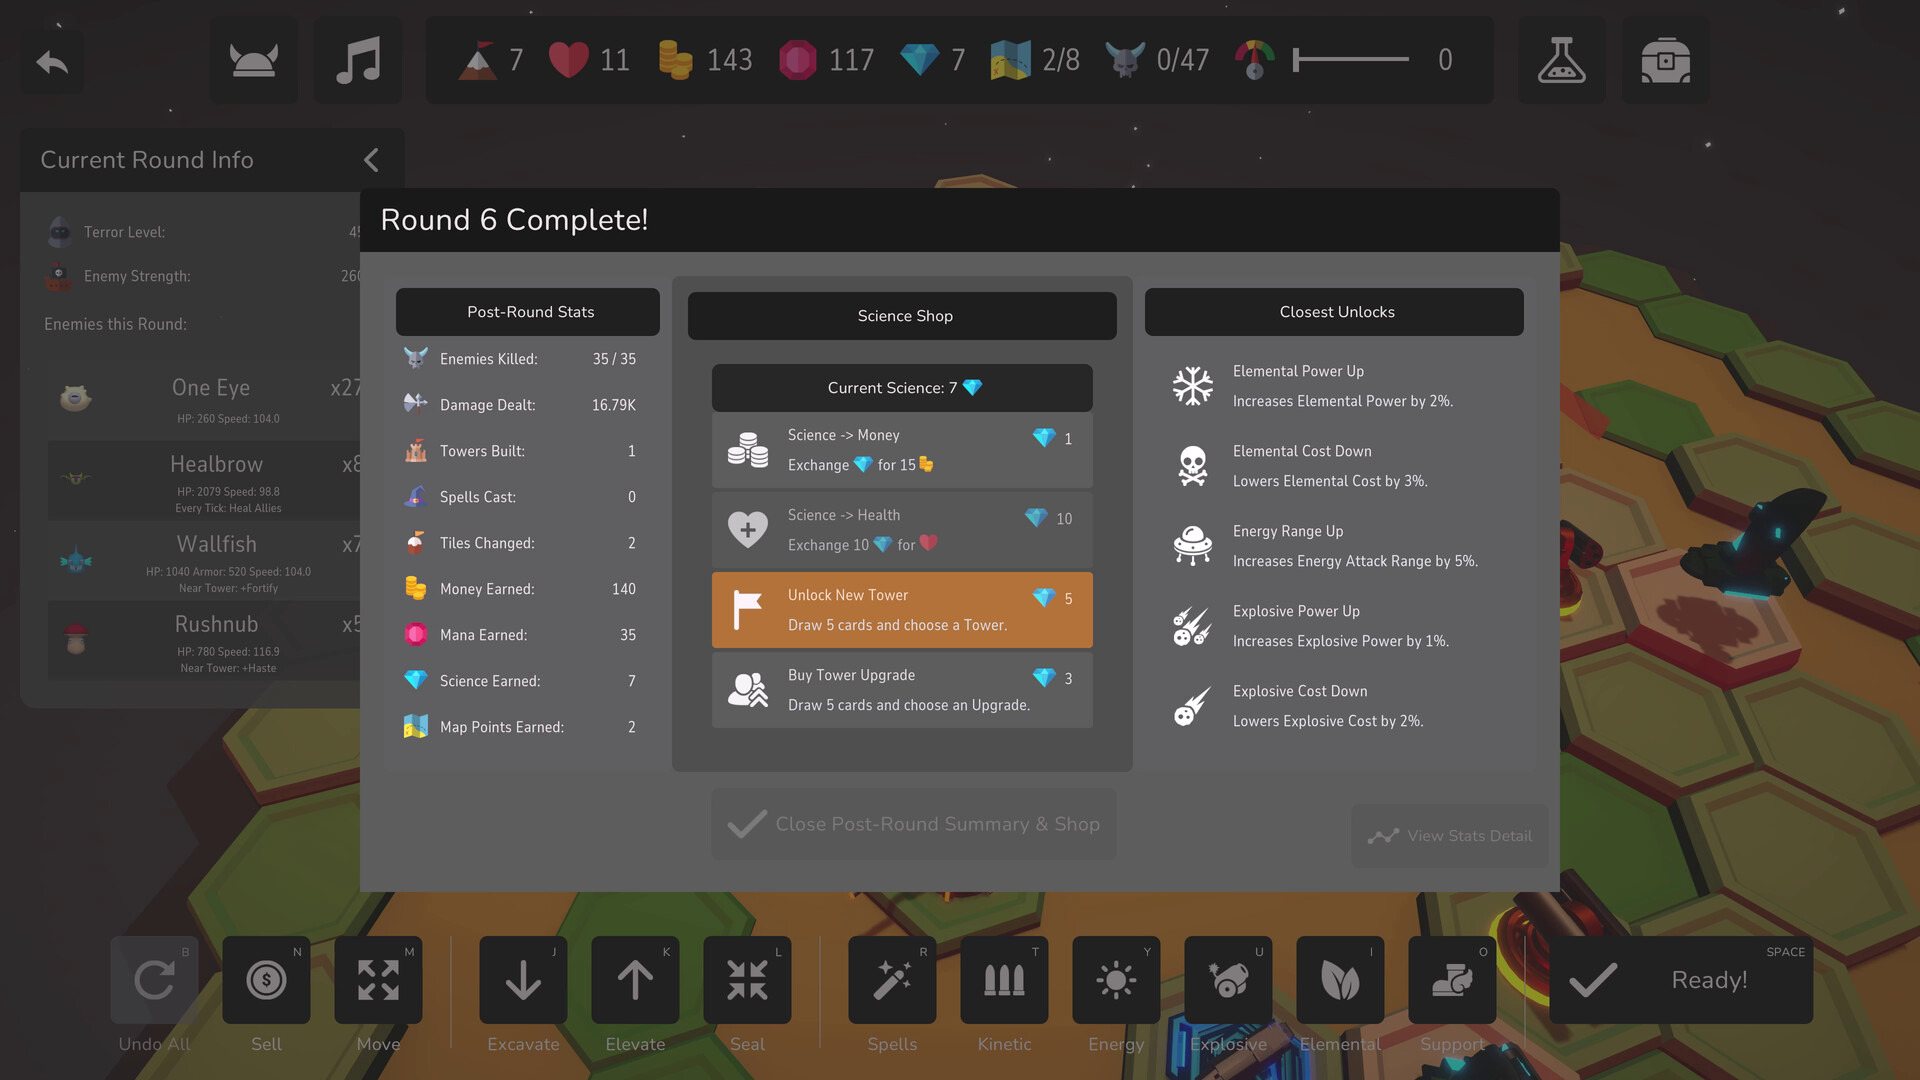Click the Energy tower icon
The height and width of the screenshot is (1080, 1920).
click(1117, 981)
